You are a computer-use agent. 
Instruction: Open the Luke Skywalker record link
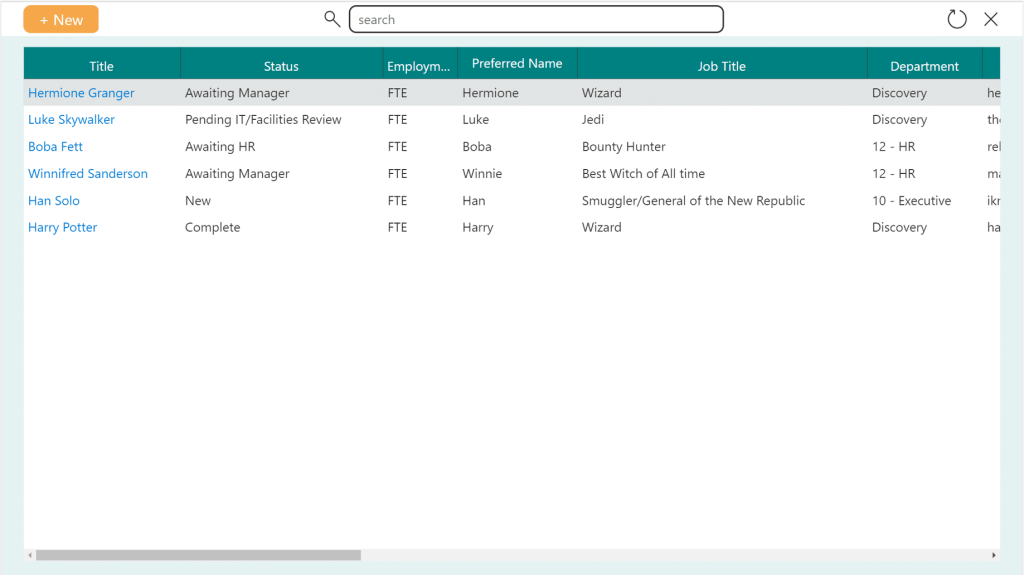(71, 120)
